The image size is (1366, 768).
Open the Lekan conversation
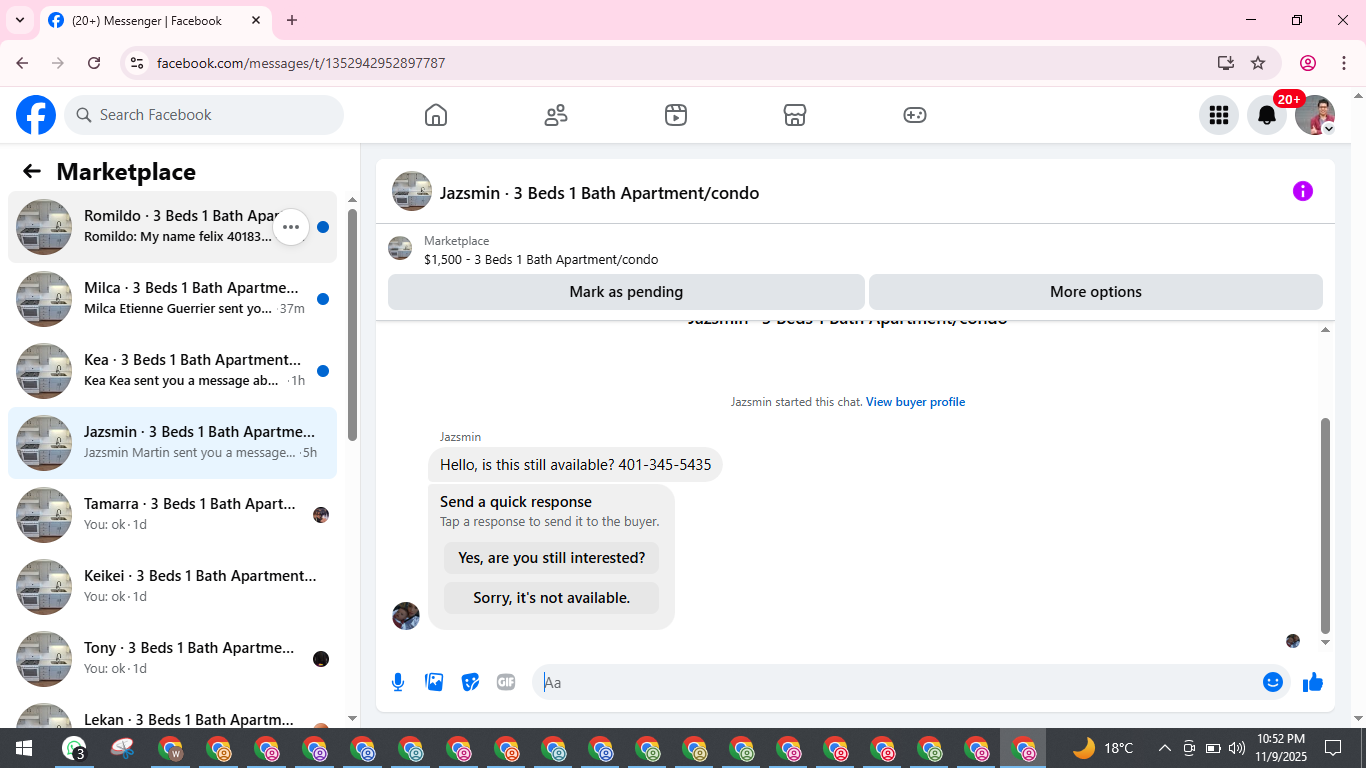(172, 712)
